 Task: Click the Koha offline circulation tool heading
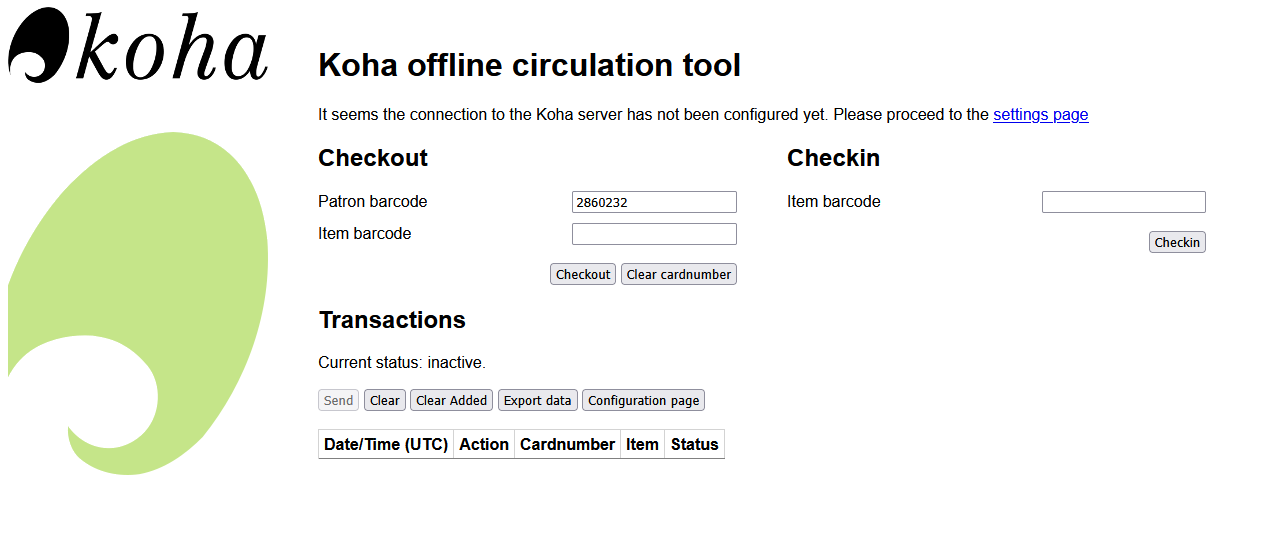point(529,65)
